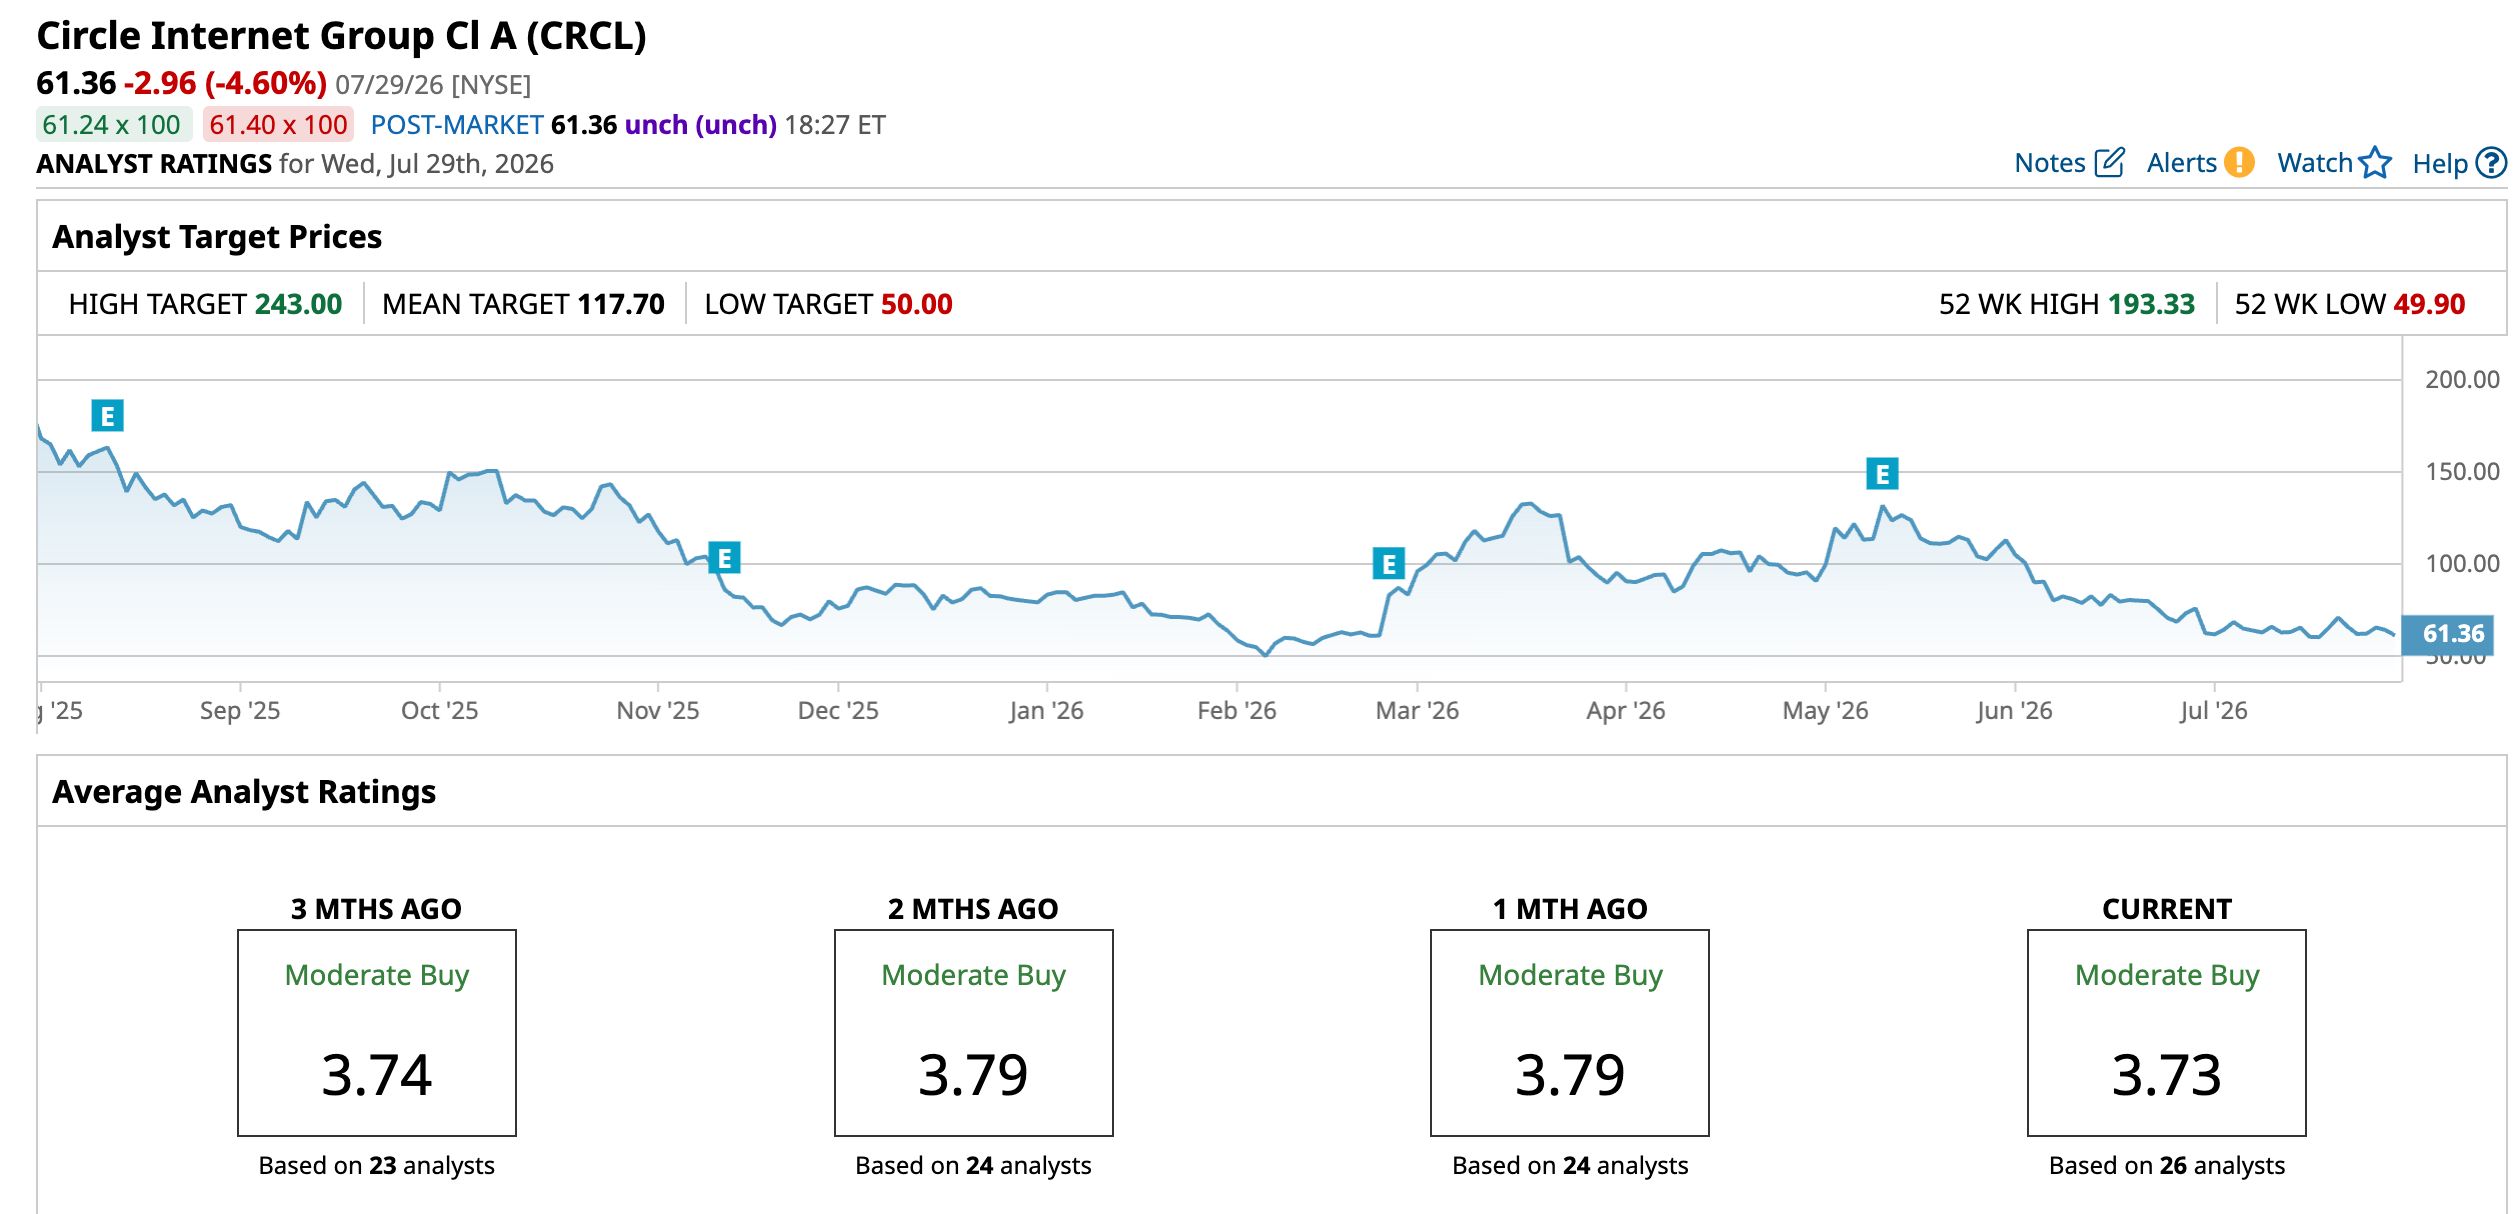Click the Sep '25 x-axis label
2520x1214 pixels.
pyautogui.click(x=240, y=711)
